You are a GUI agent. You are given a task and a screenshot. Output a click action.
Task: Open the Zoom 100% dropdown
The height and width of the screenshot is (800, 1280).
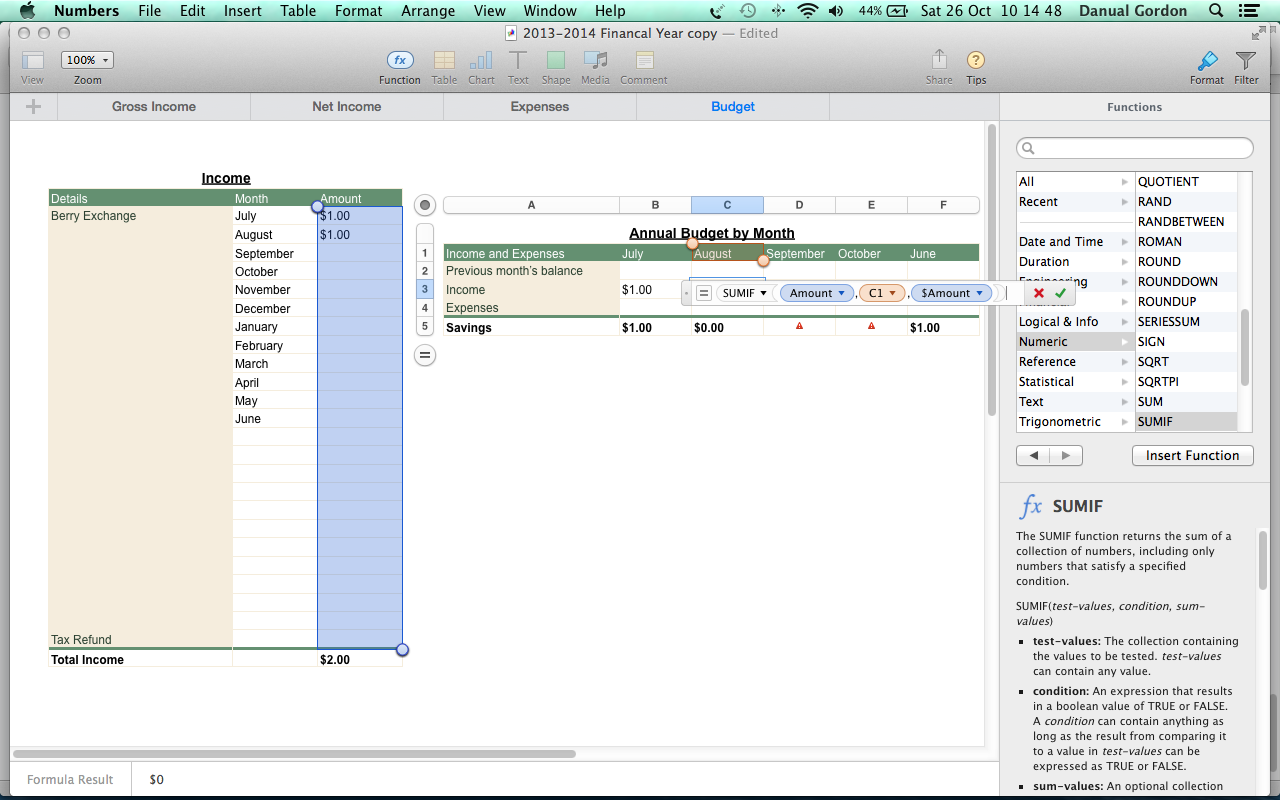(x=87, y=60)
